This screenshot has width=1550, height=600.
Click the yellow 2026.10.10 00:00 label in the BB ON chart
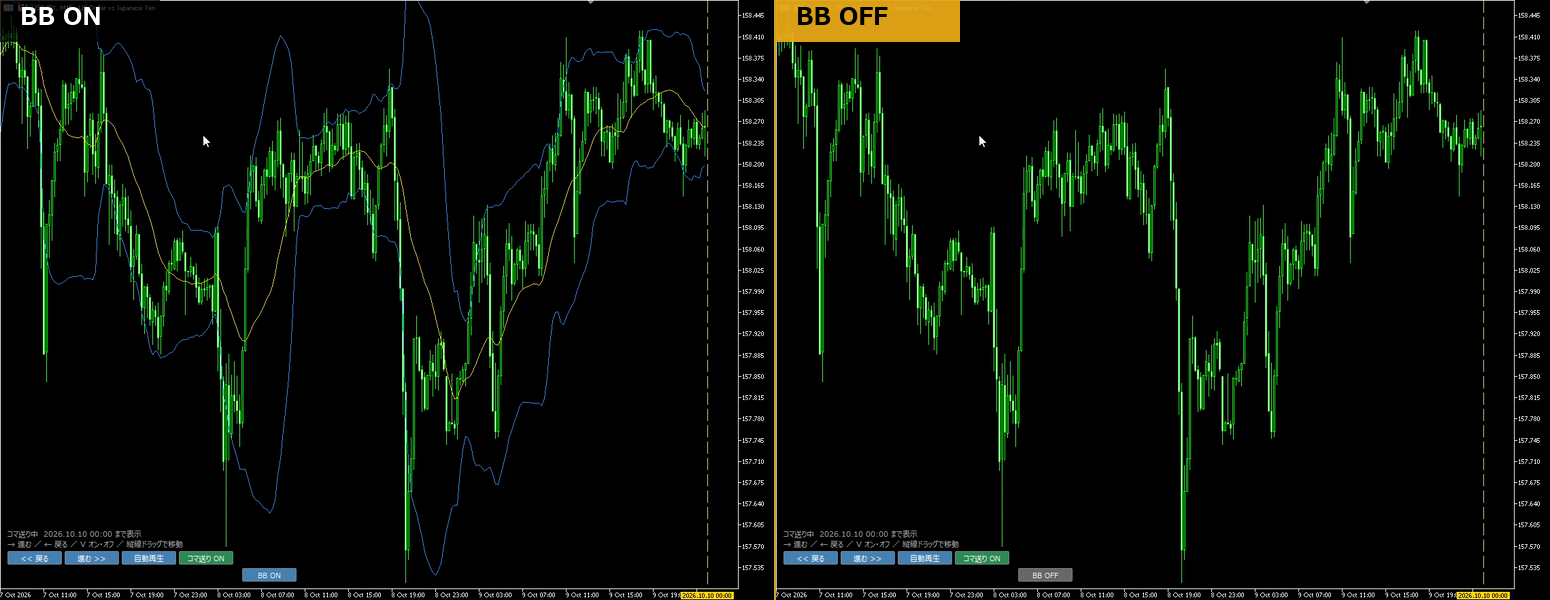click(708, 595)
